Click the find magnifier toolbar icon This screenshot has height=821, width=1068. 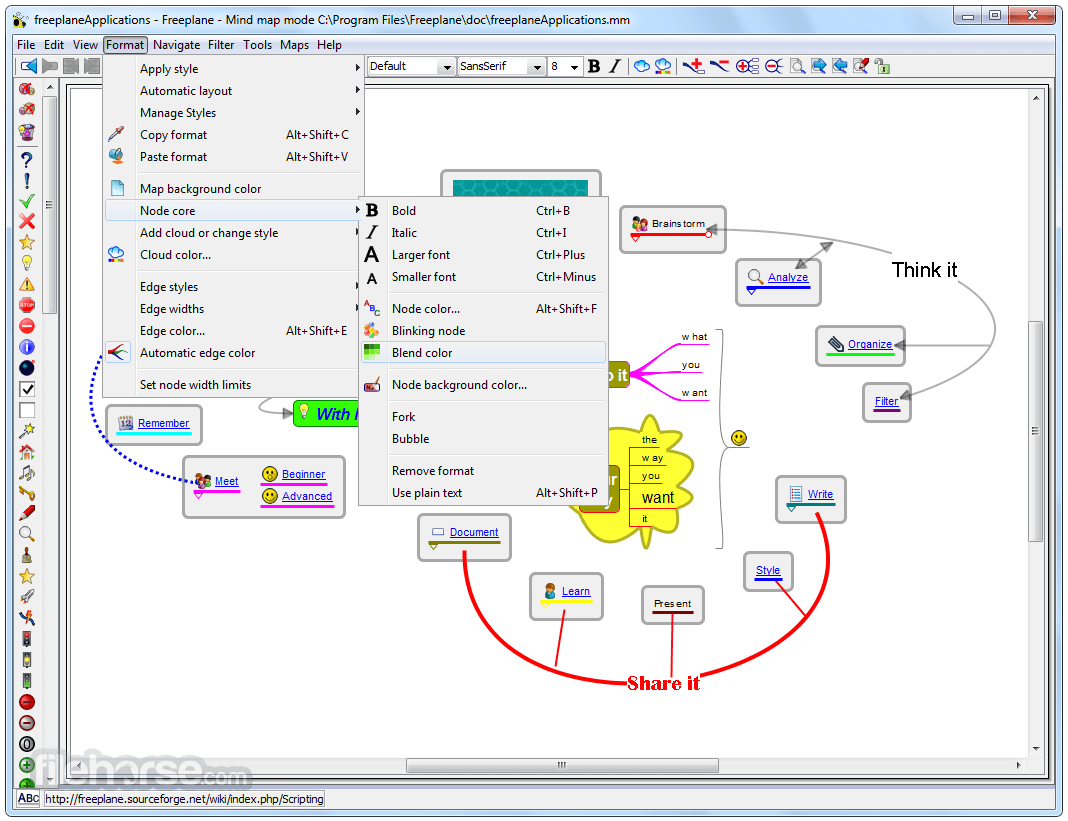[797, 66]
